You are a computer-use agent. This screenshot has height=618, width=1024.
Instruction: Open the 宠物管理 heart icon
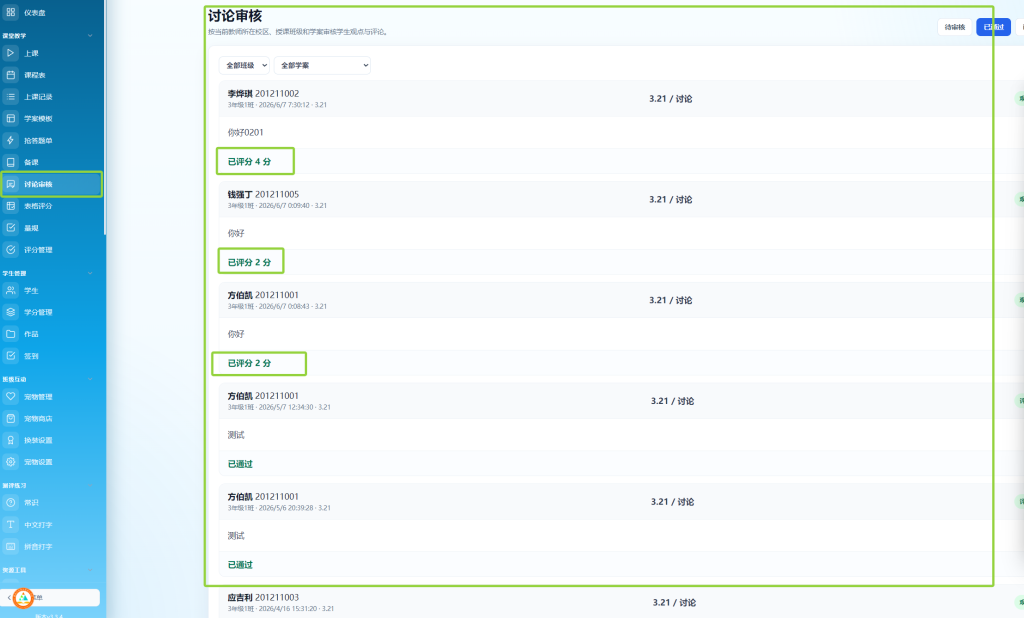(x=10, y=397)
